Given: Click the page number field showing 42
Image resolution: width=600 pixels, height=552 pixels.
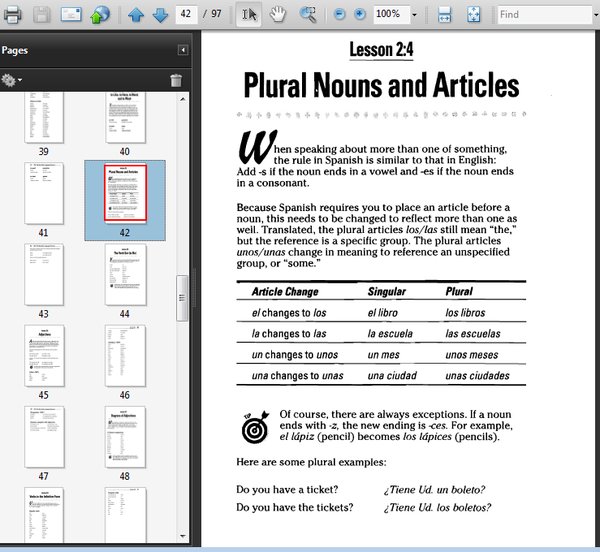Looking at the screenshot, I should coord(186,14).
